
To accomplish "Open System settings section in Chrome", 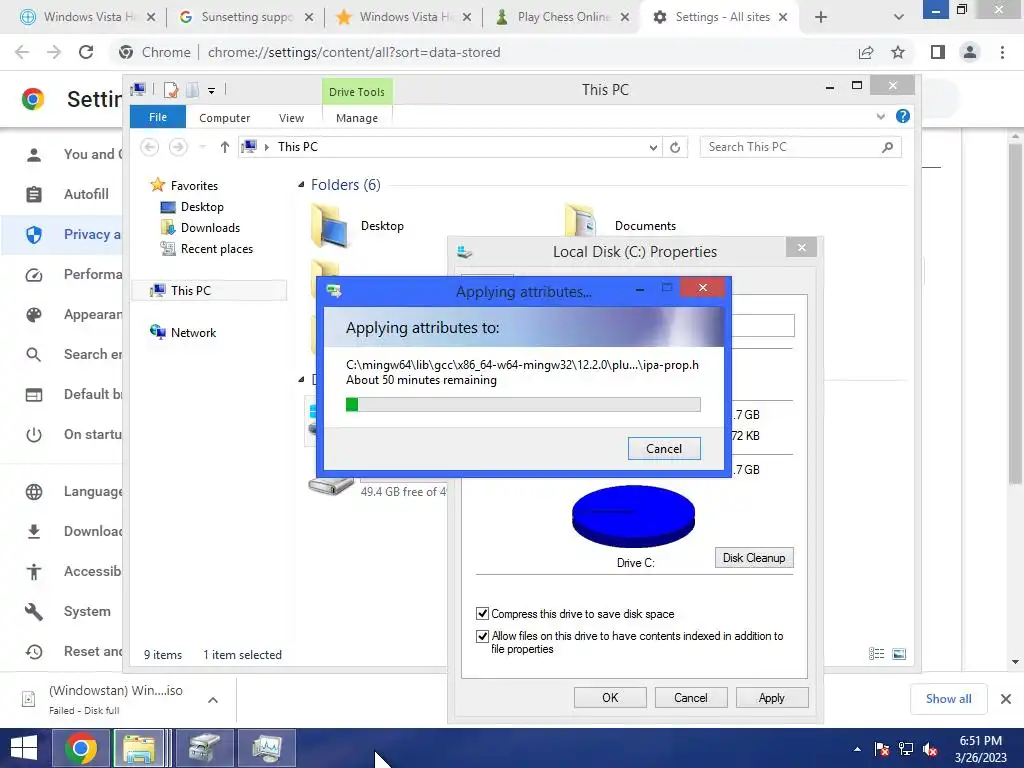I will click(87, 611).
